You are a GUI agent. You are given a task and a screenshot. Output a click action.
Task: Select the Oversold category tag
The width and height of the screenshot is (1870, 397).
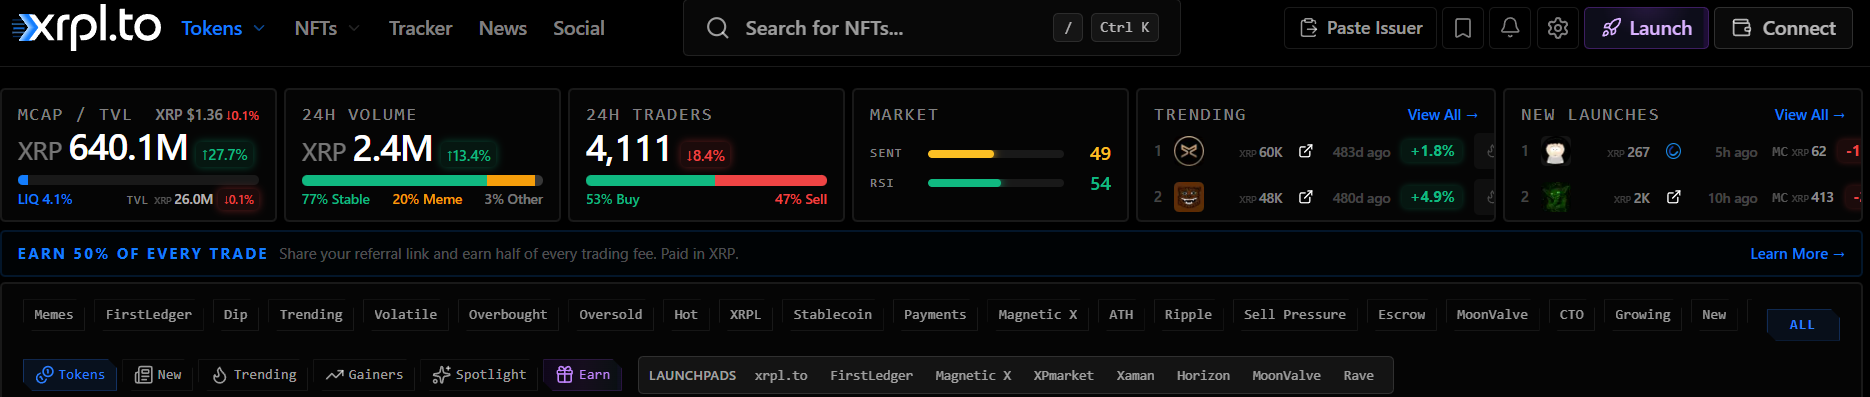point(611,314)
